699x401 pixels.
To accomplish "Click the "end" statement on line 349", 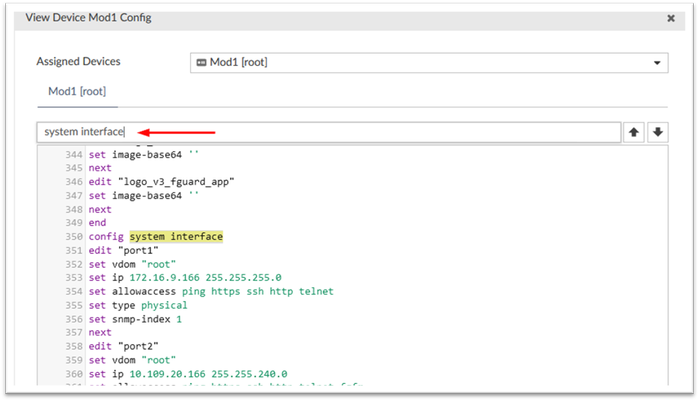I will [98, 222].
